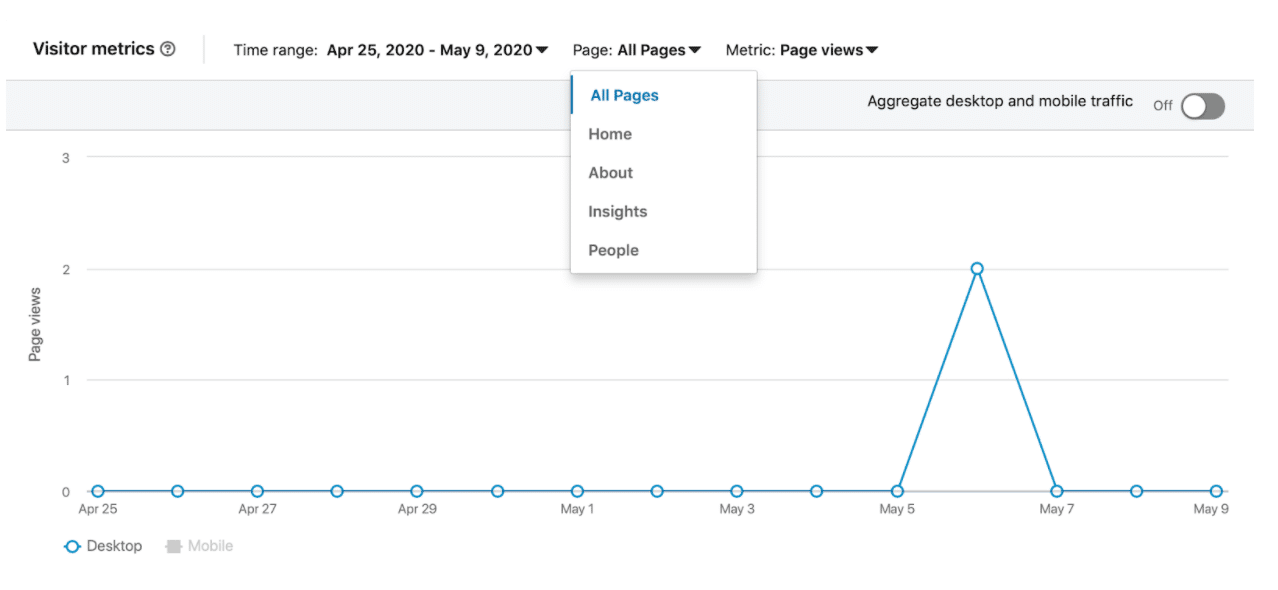Open the Visitor metrics help tooltip icon
Image resolution: width=1278 pixels, height=590 pixels.
167,48
